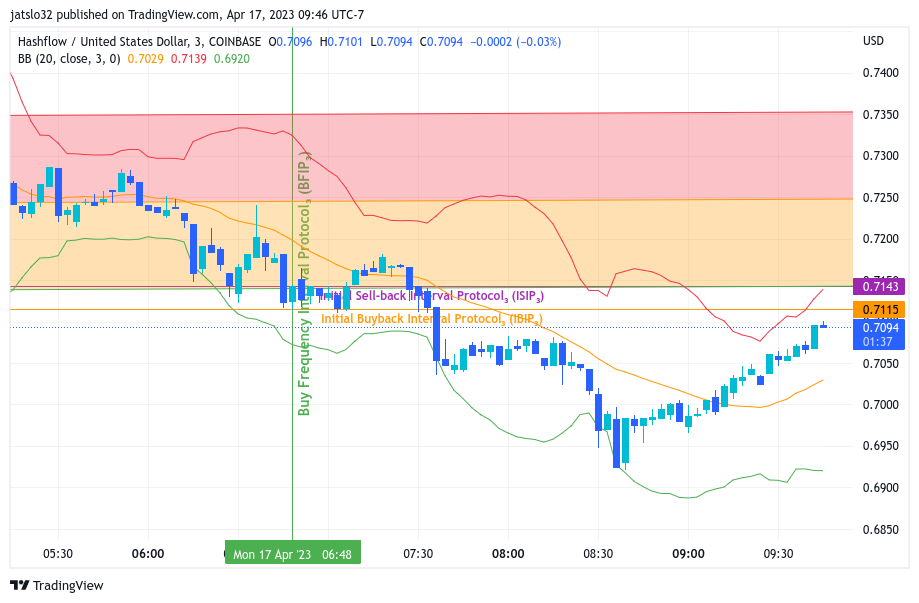The height and width of the screenshot is (603, 919).
Task: Click the 07:30 time axis label
Action: click(418, 553)
